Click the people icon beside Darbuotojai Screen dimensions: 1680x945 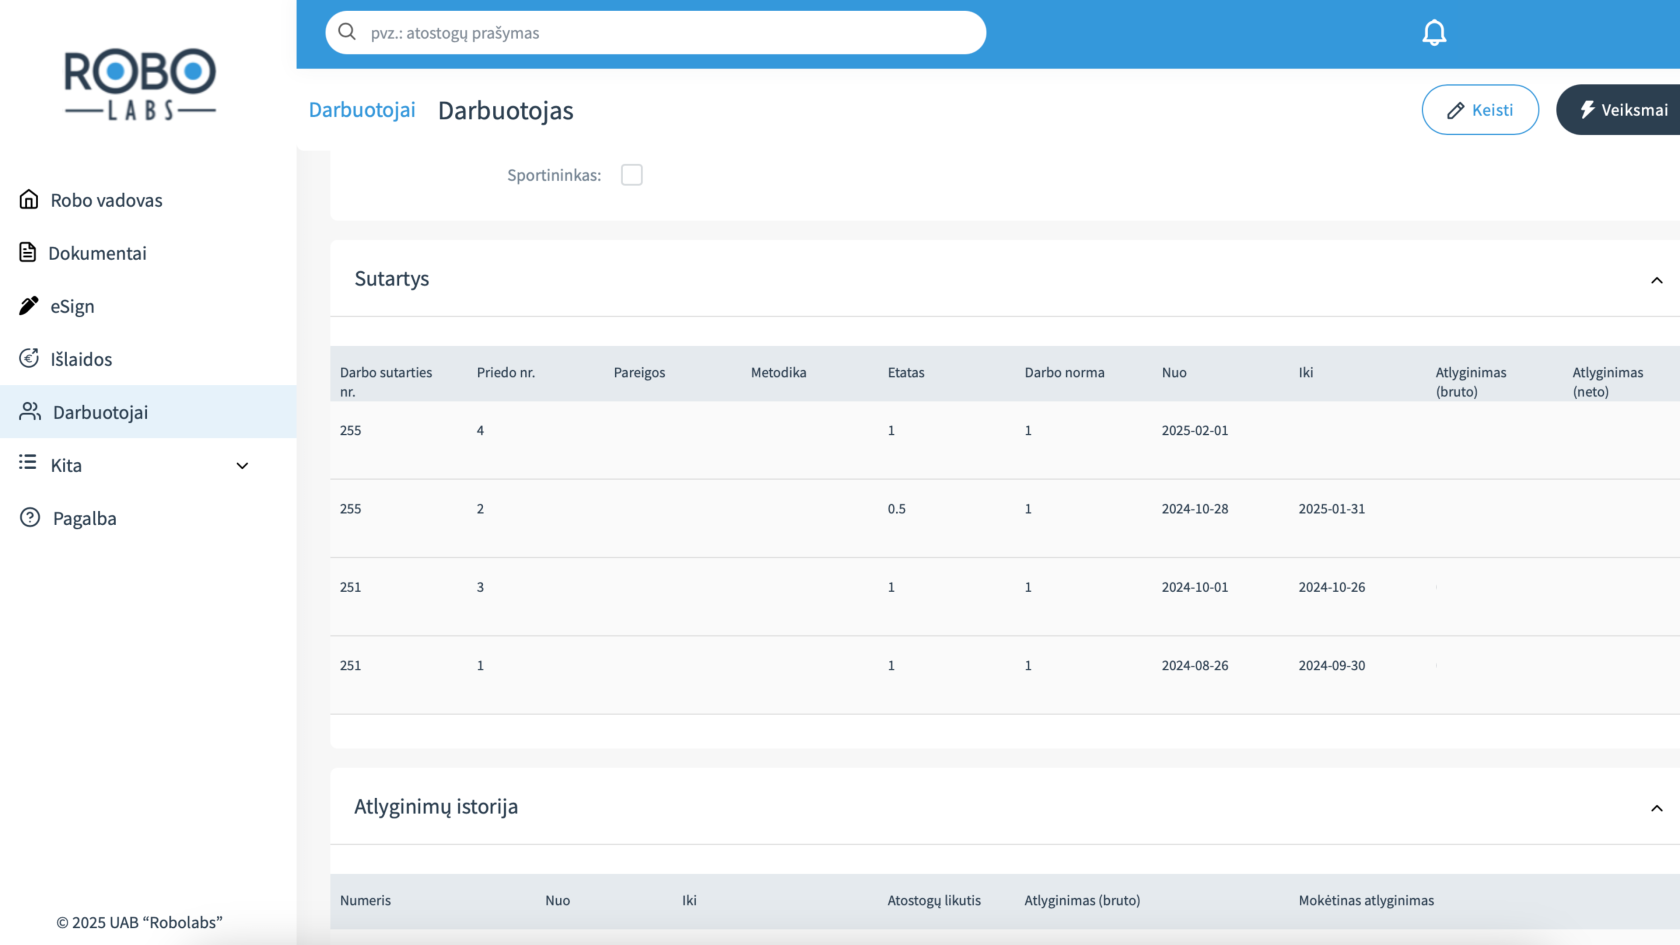click(x=30, y=411)
